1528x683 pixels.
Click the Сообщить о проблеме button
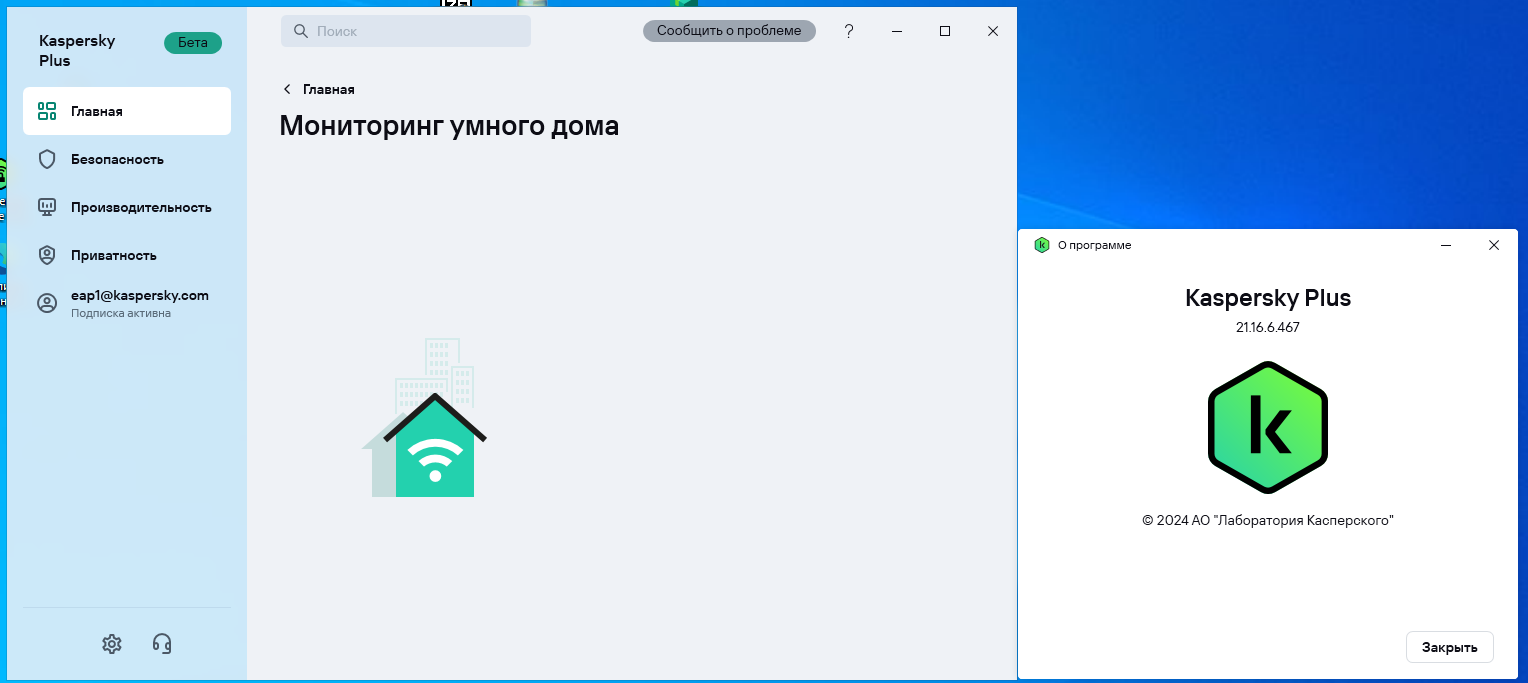click(729, 31)
